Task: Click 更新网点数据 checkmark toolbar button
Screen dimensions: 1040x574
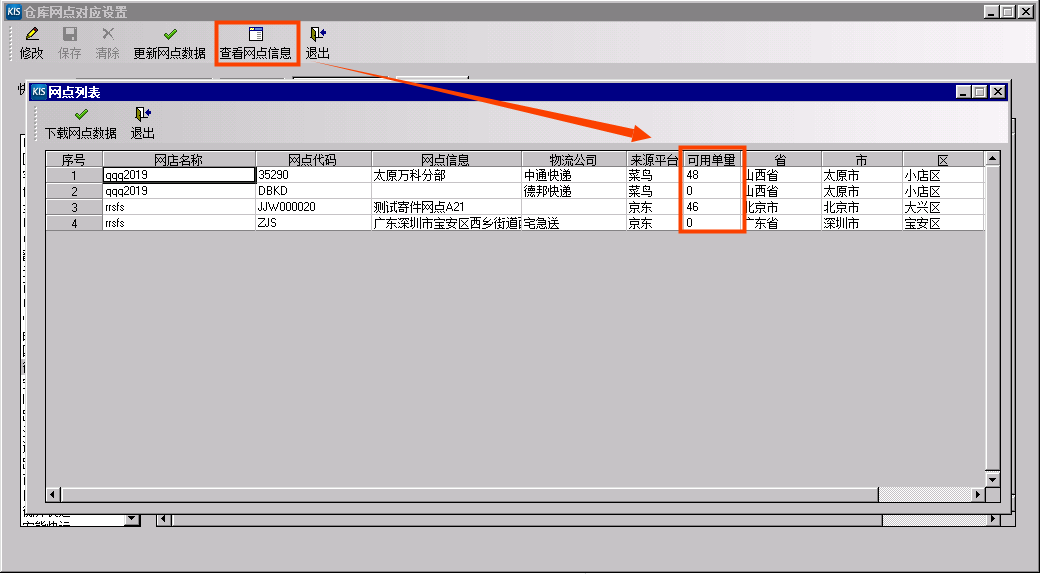Action: (170, 44)
